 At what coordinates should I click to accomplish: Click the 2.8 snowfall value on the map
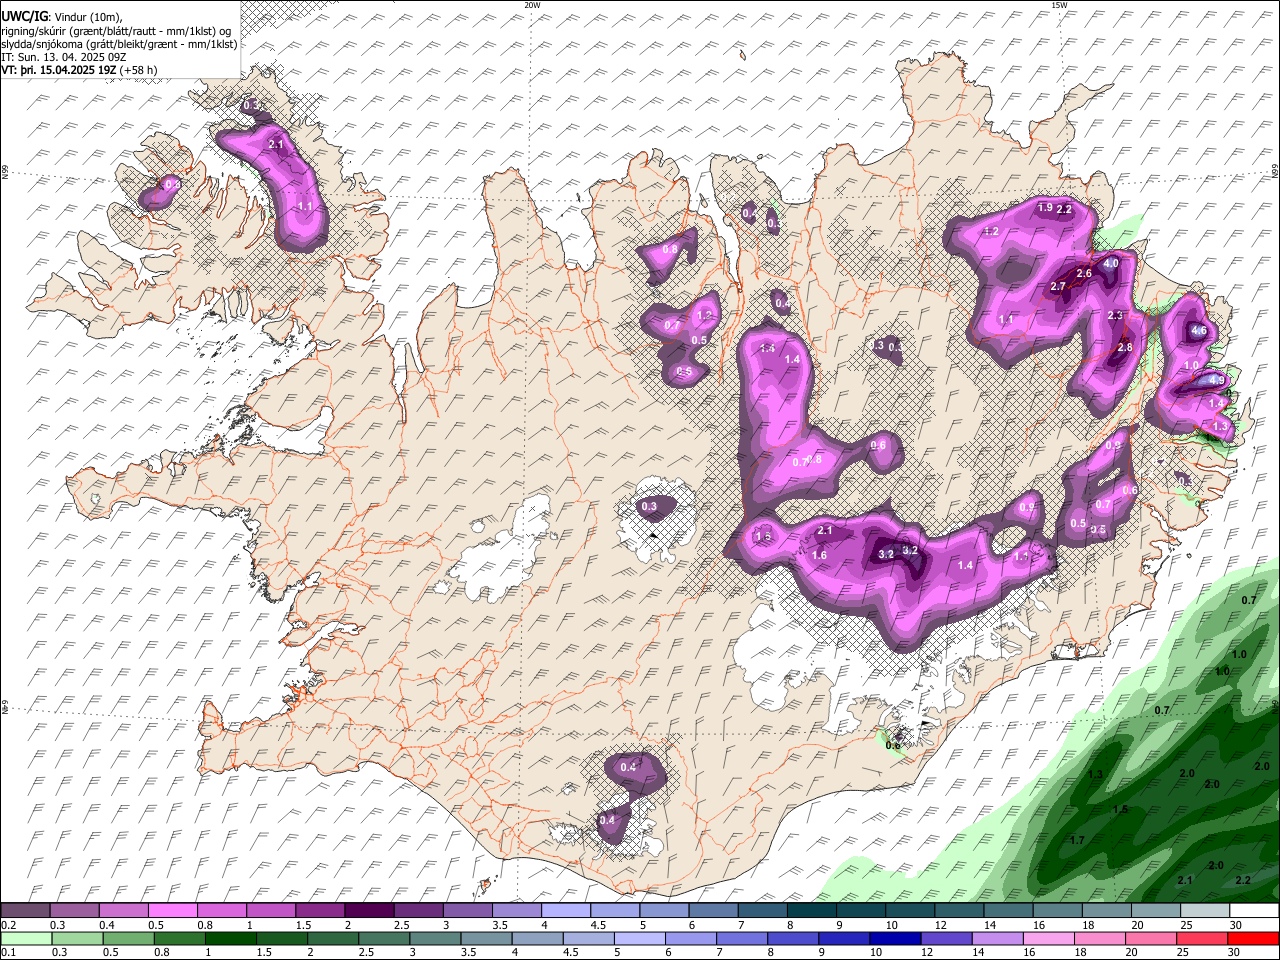[x=1124, y=348]
